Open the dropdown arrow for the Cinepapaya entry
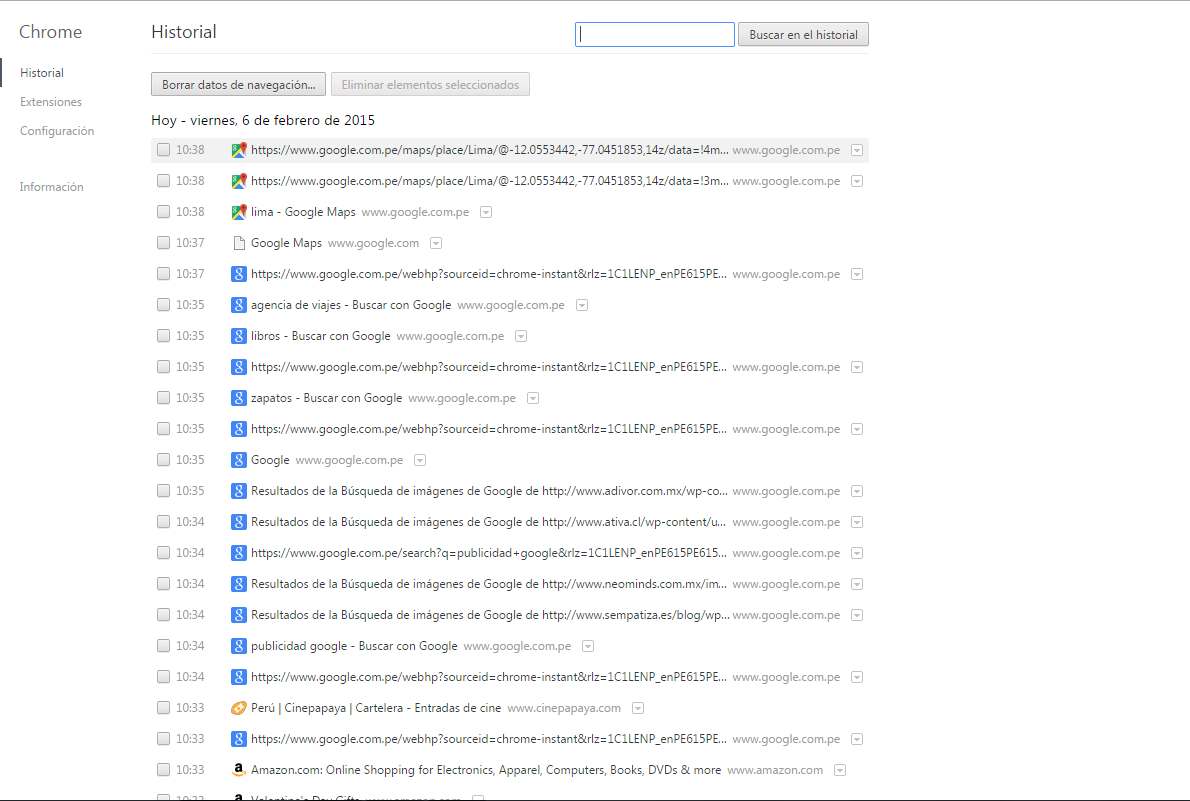This screenshot has width=1190, height=801. click(x=638, y=708)
